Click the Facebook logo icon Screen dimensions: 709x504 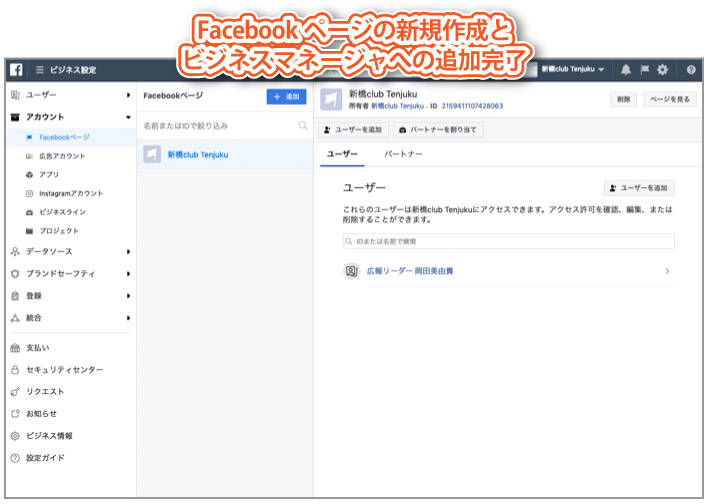tap(16, 70)
